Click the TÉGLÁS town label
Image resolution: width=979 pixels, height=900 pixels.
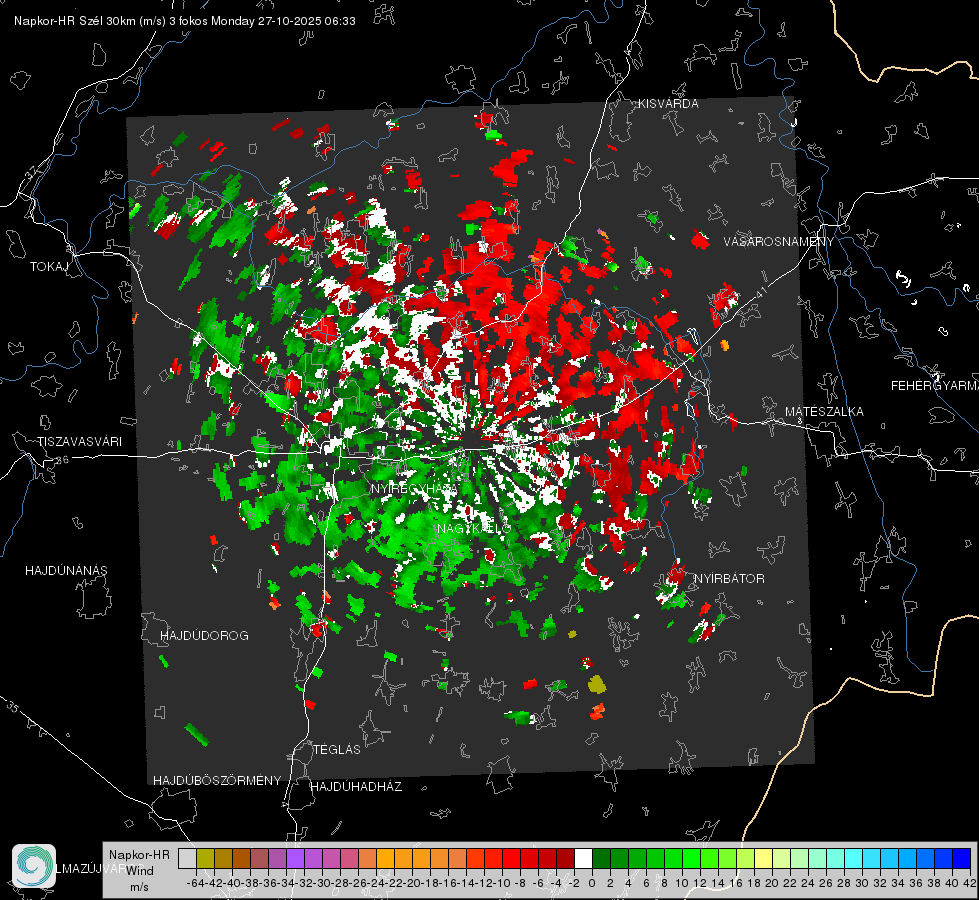pos(337,750)
